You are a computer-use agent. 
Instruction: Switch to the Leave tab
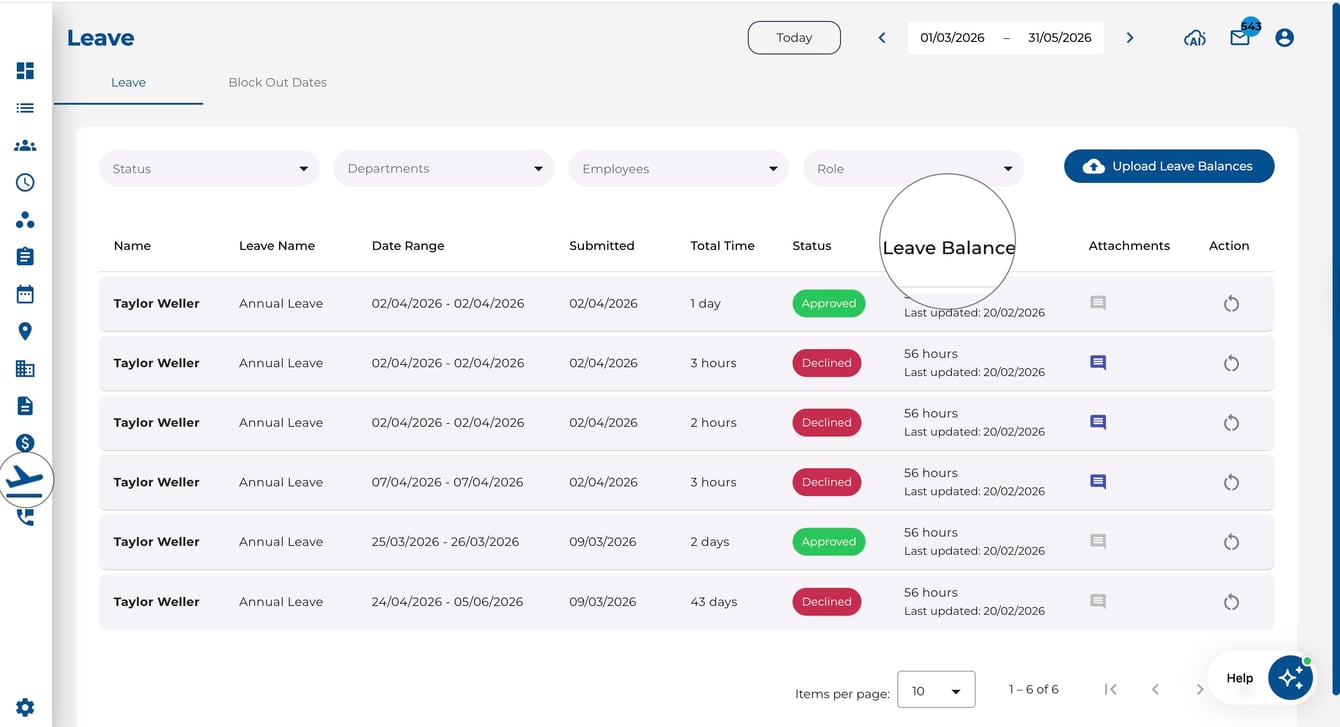[128, 83]
